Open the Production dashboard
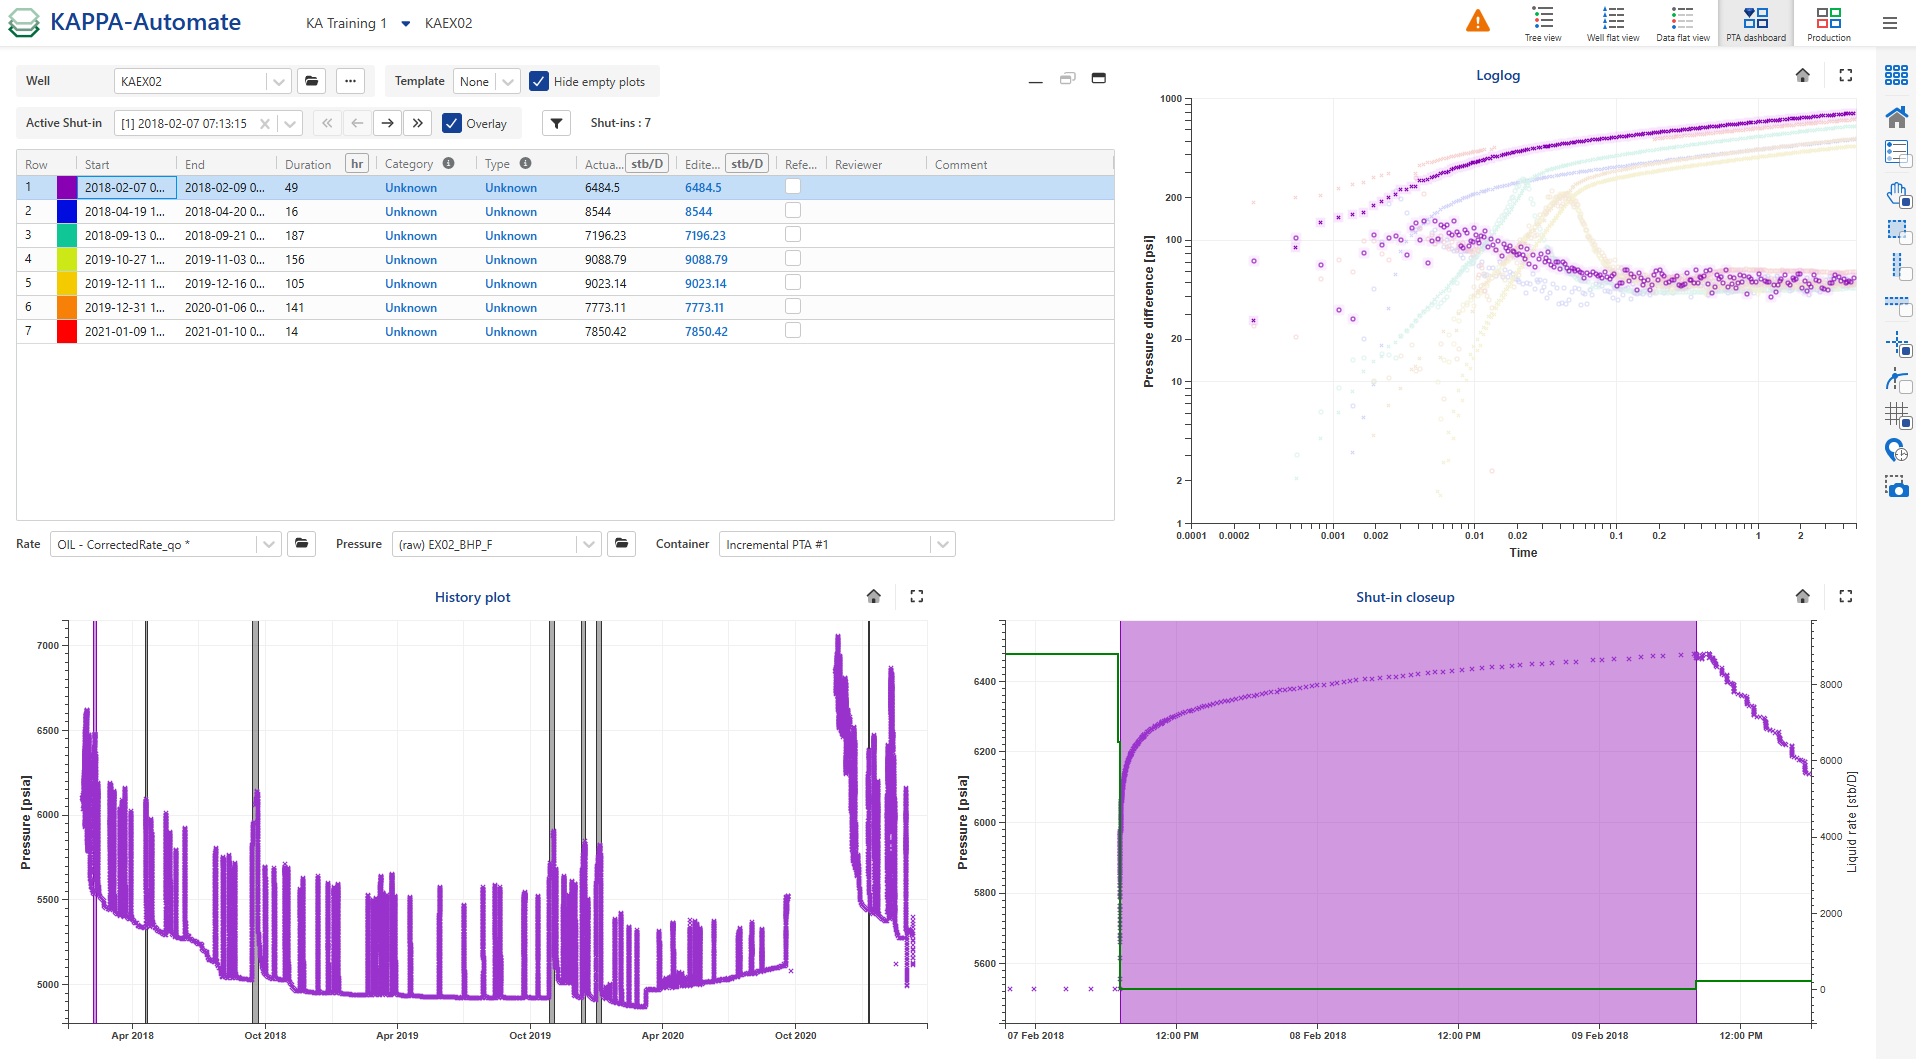This screenshot has height=1059, width=1916. [x=1829, y=22]
